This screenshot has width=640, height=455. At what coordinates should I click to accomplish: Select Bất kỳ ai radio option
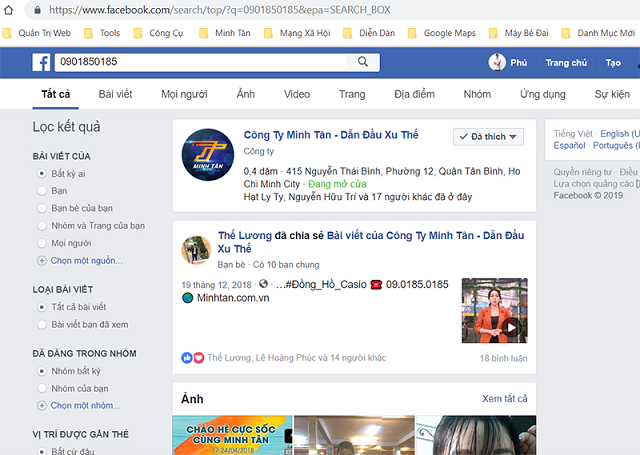pos(42,173)
